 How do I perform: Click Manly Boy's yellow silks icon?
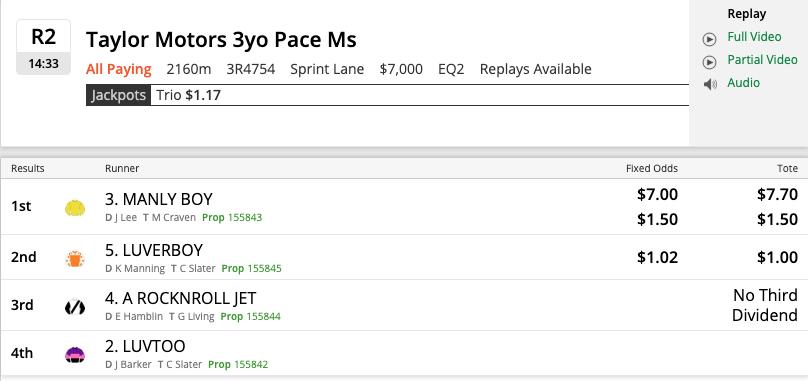click(x=75, y=208)
